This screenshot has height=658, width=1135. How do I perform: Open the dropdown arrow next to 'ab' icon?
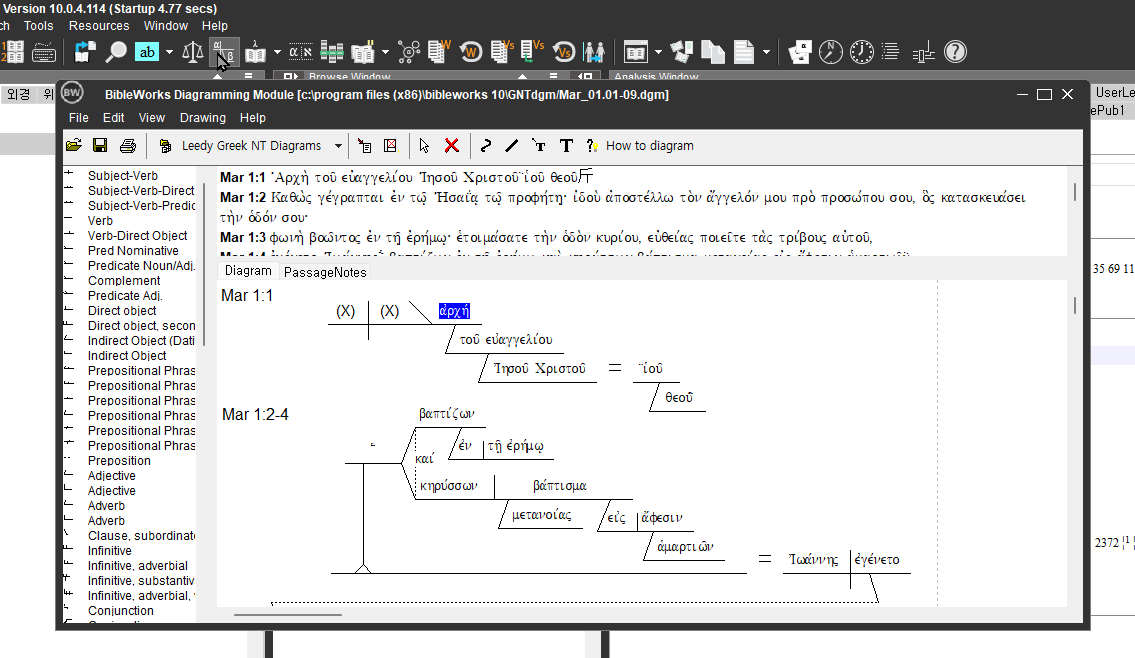[x=169, y=51]
